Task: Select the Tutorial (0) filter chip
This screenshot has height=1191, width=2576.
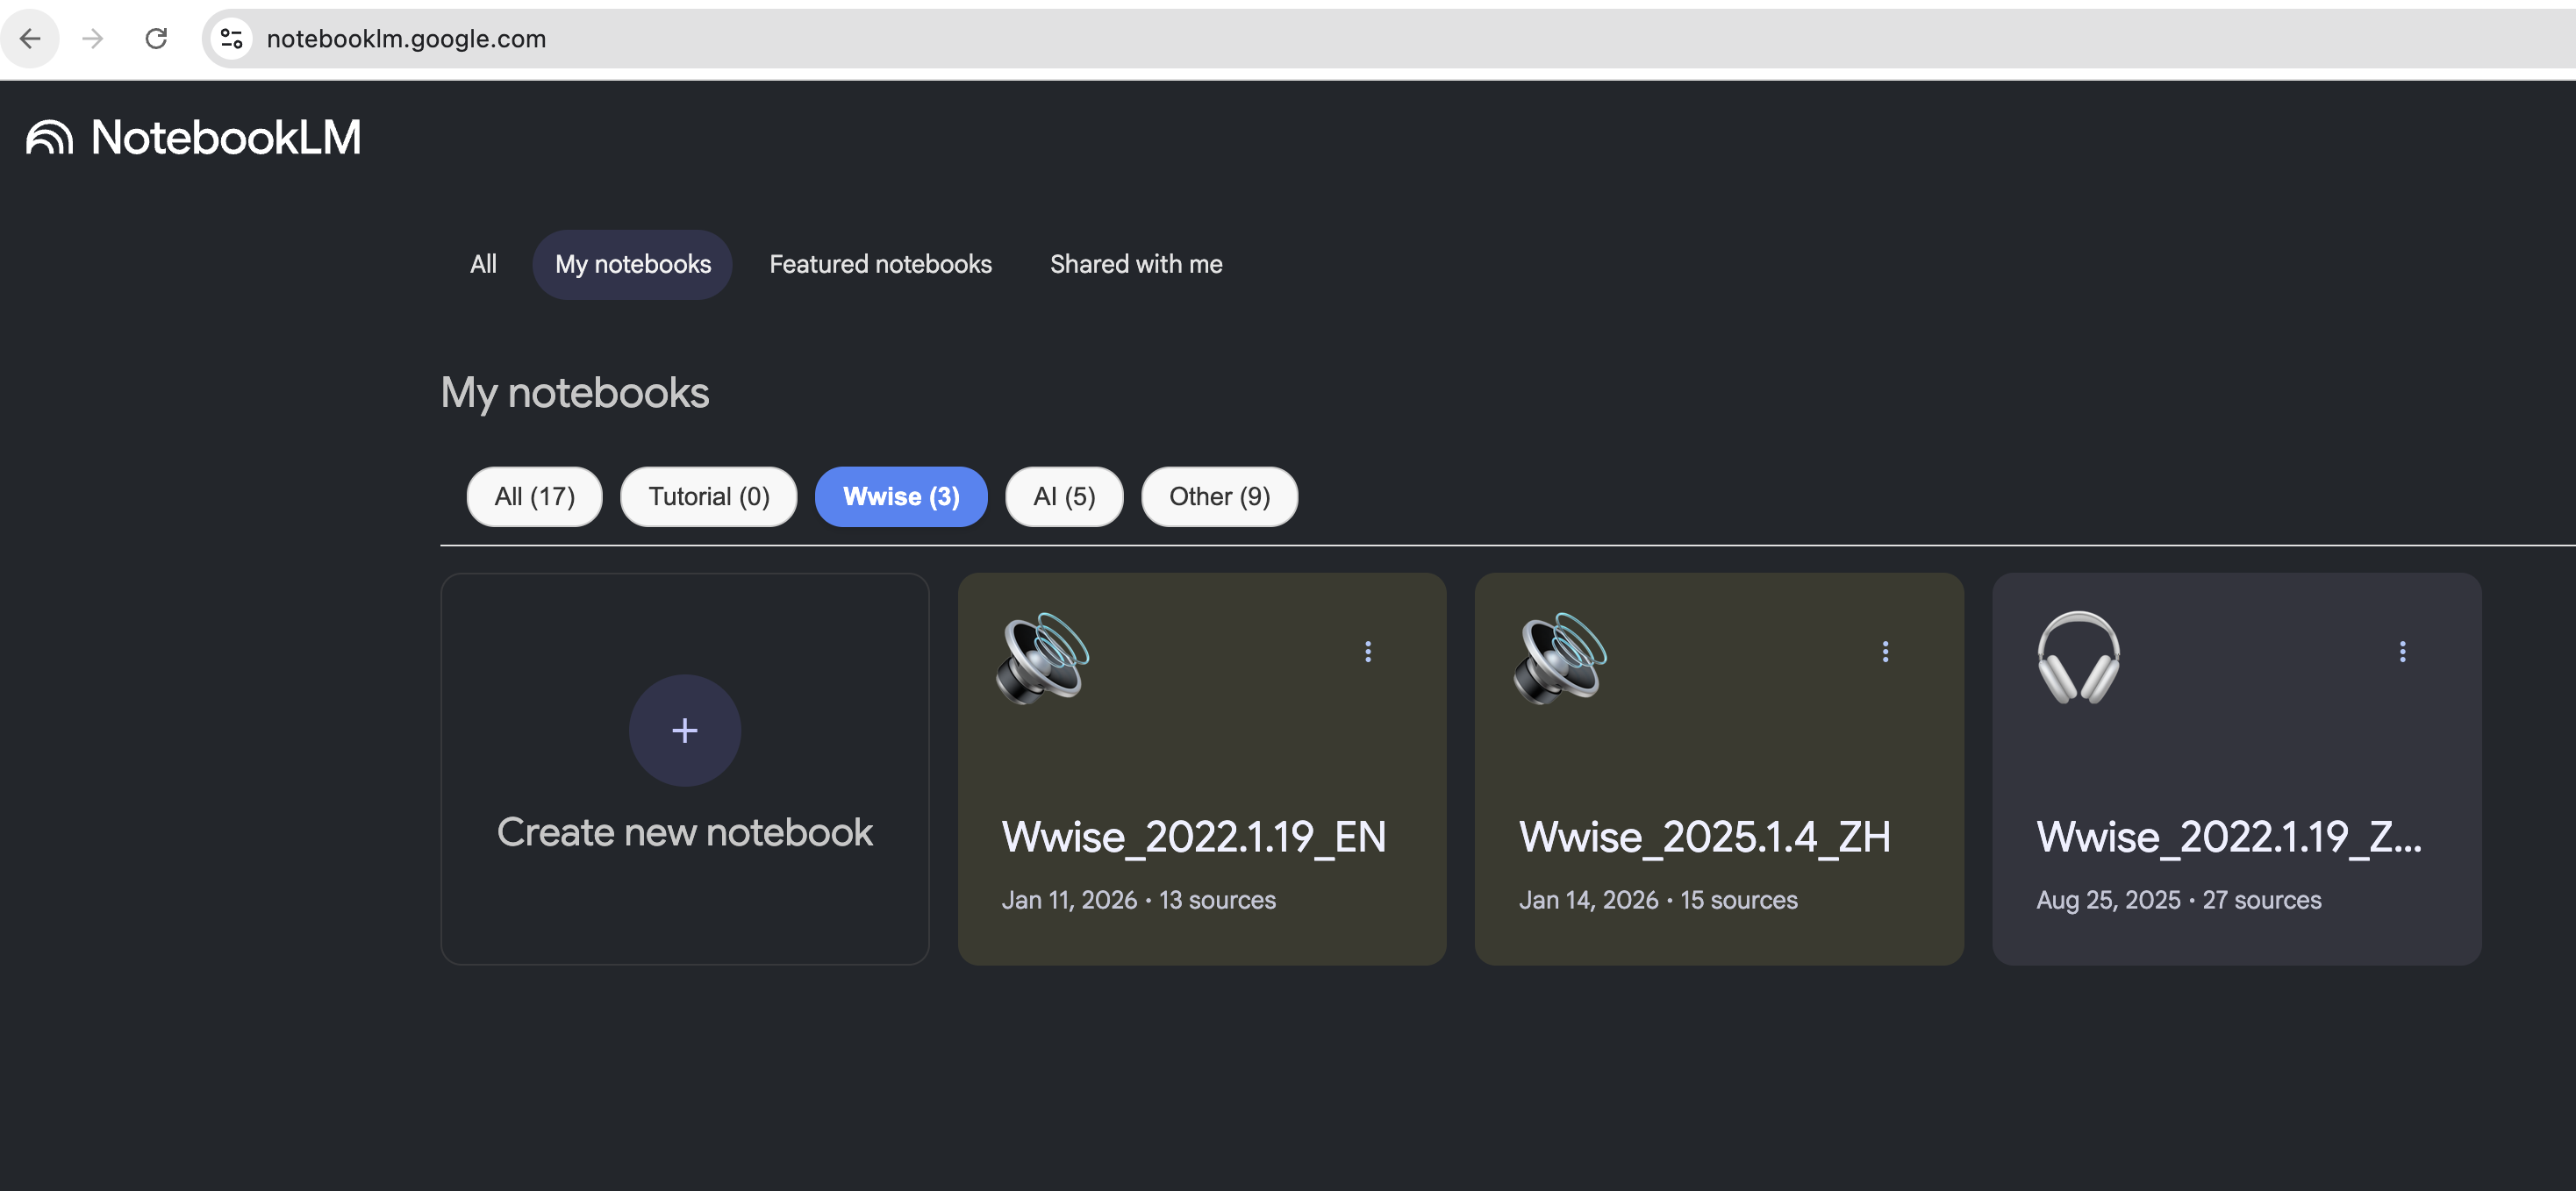Action: pos(708,496)
